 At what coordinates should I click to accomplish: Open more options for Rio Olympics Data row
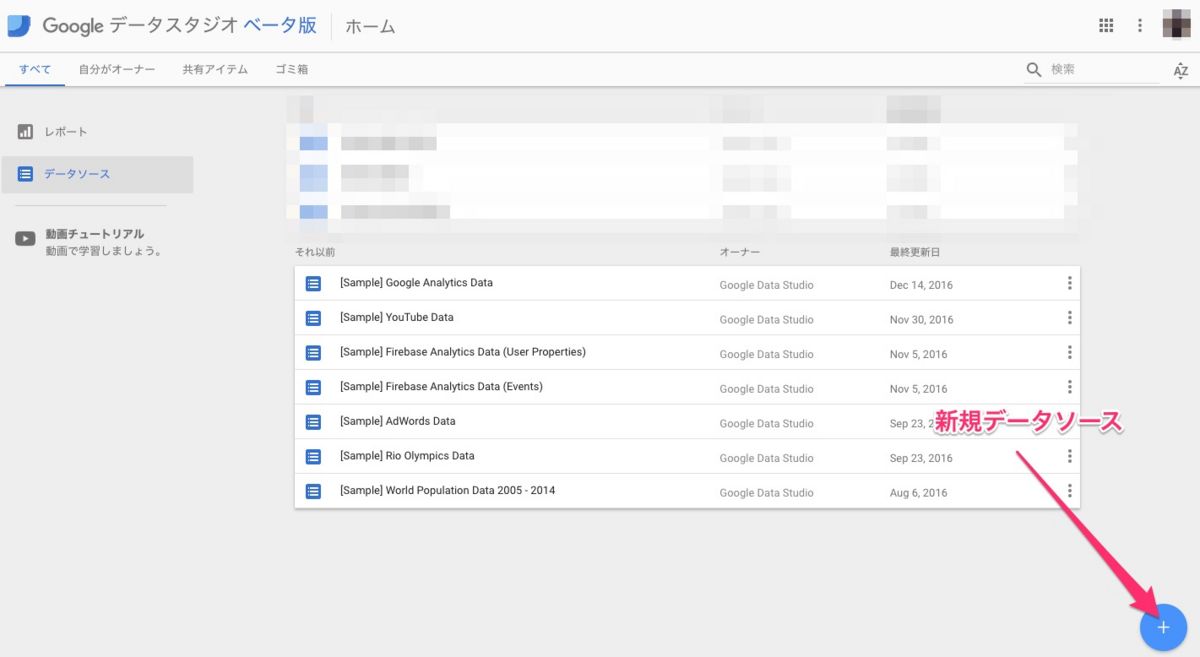pos(1069,456)
